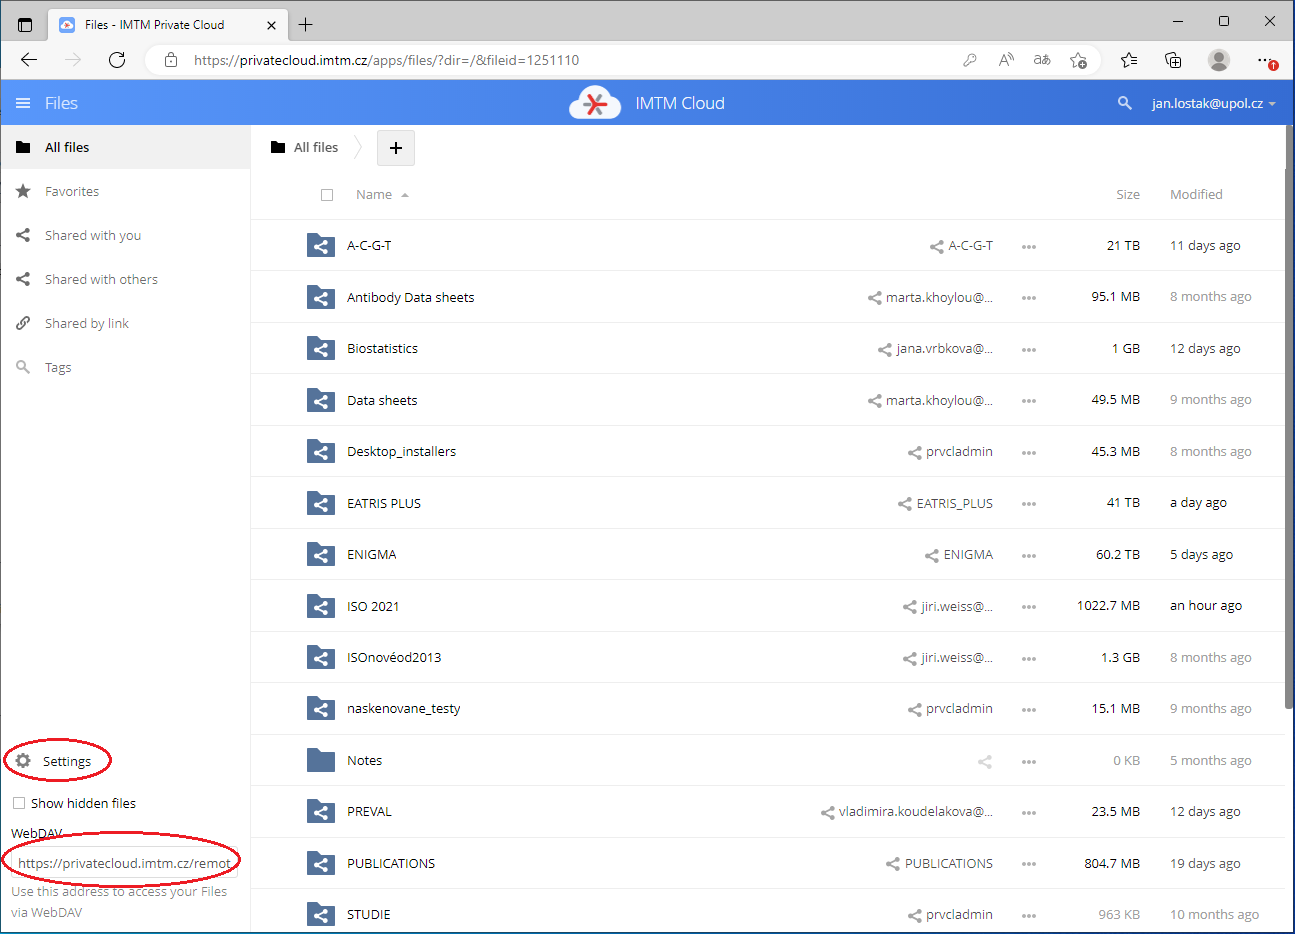Screen dimensions: 1295x934
Task: Enable the Show hidden files checkbox
Action: click(x=19, y=803)
